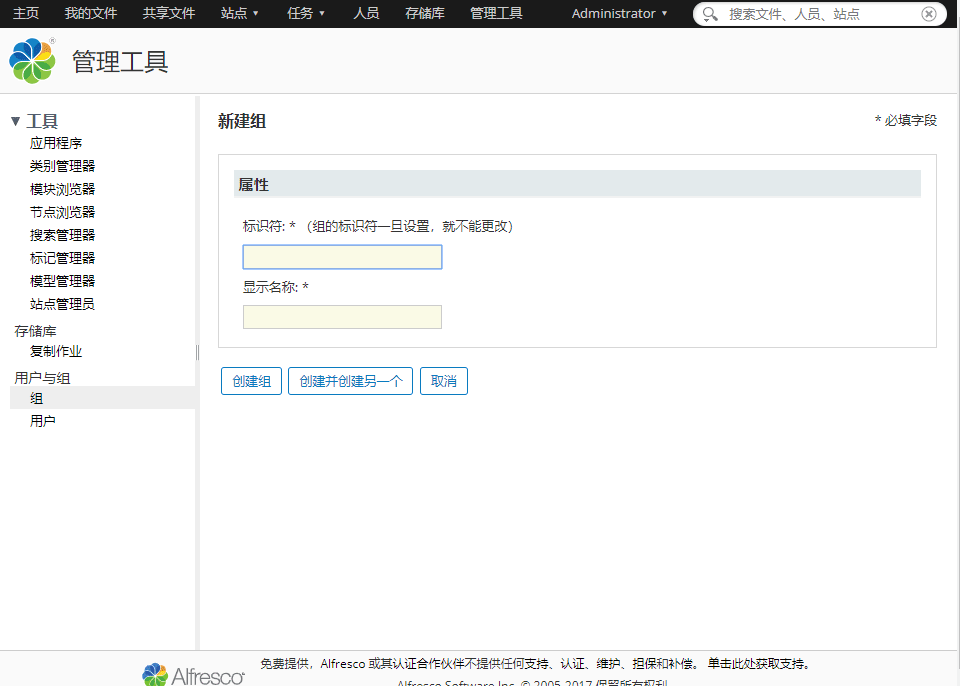Click the 创建组 button
Screen dimensions: 960x686
pyautogui.click(x=251, y=381)
